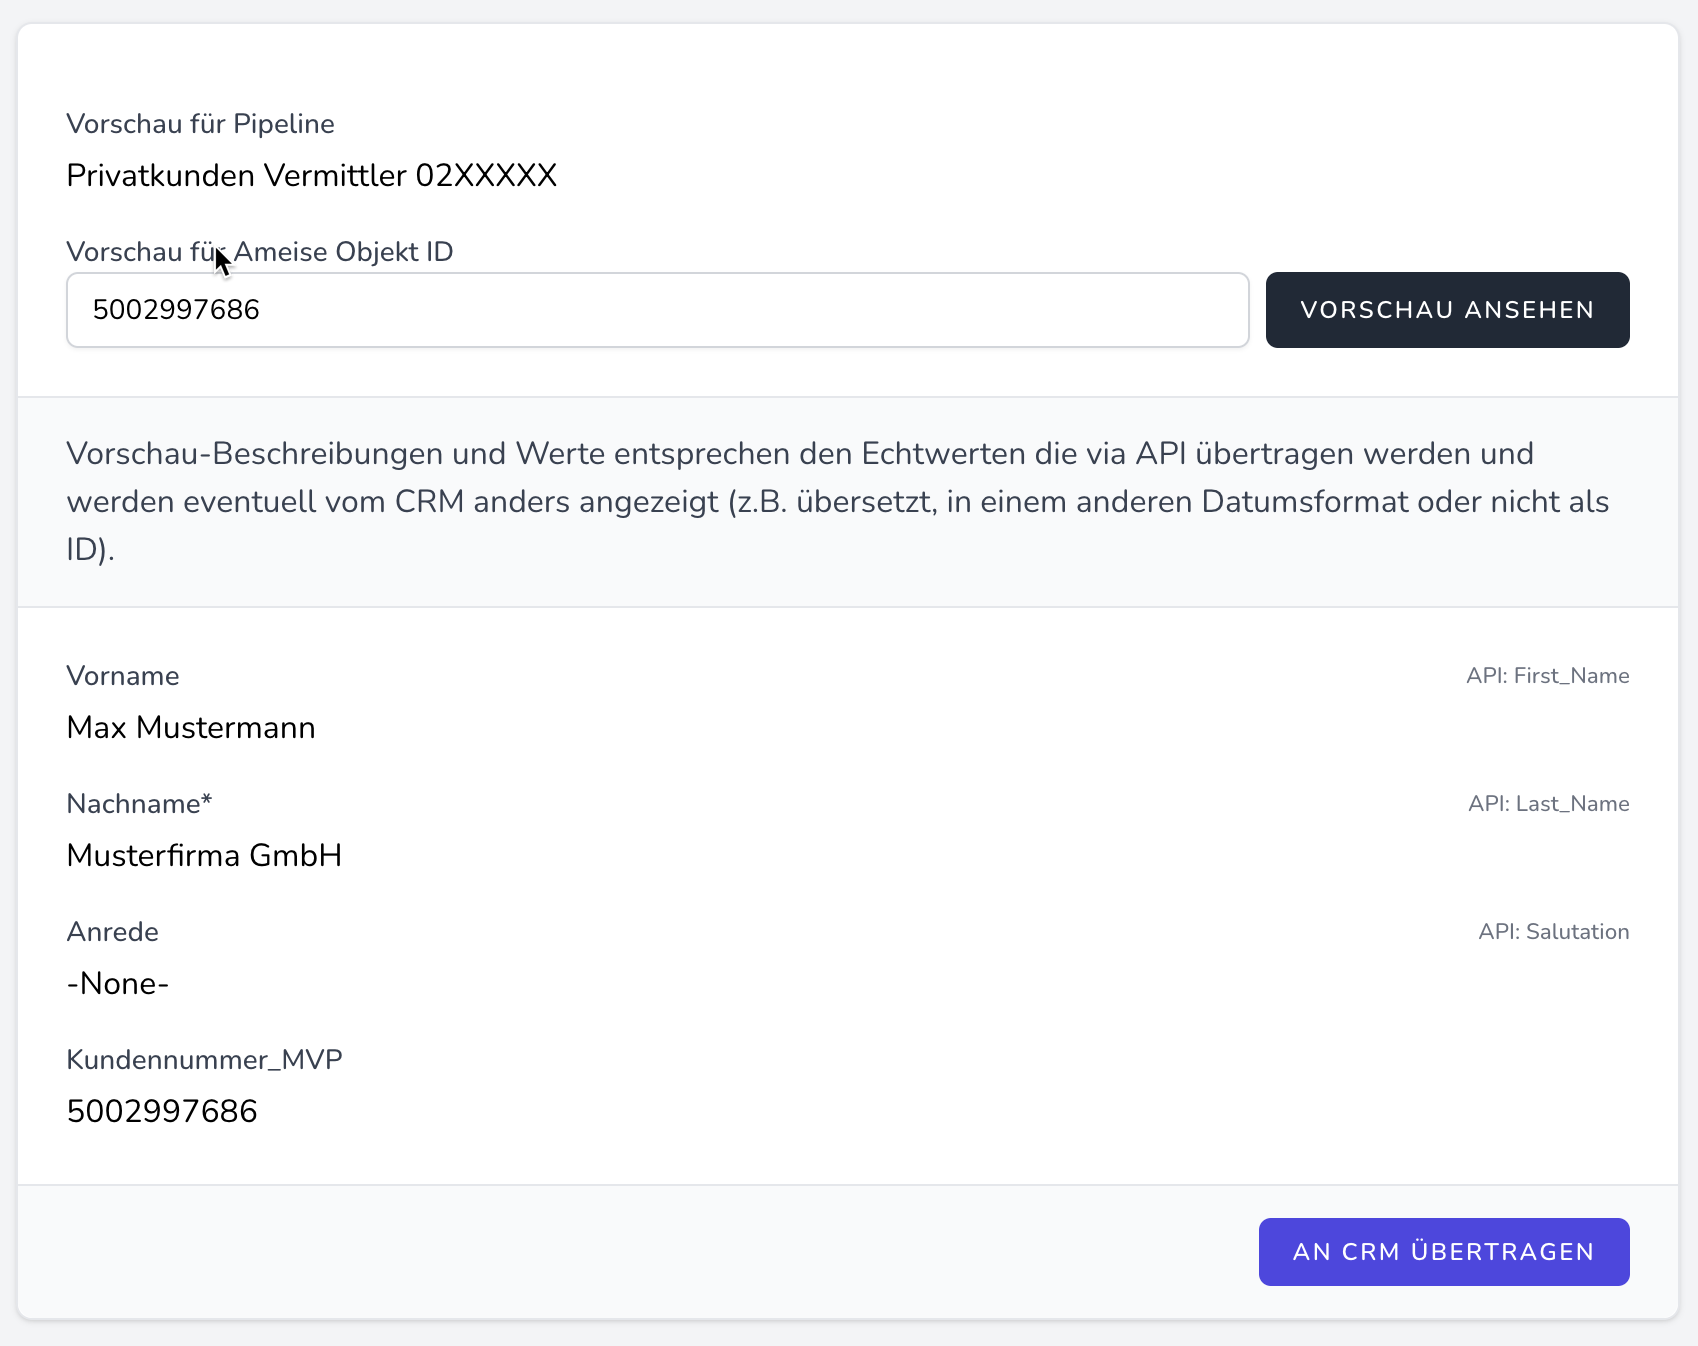
Task: Click the 'API: Last_Name' label
Action: coord(1549,804)
